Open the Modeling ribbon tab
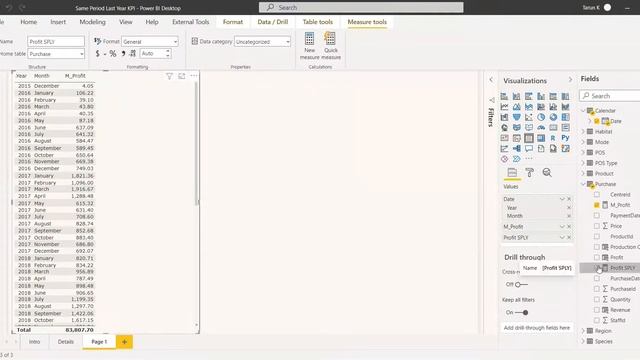 tap(92, 22)
